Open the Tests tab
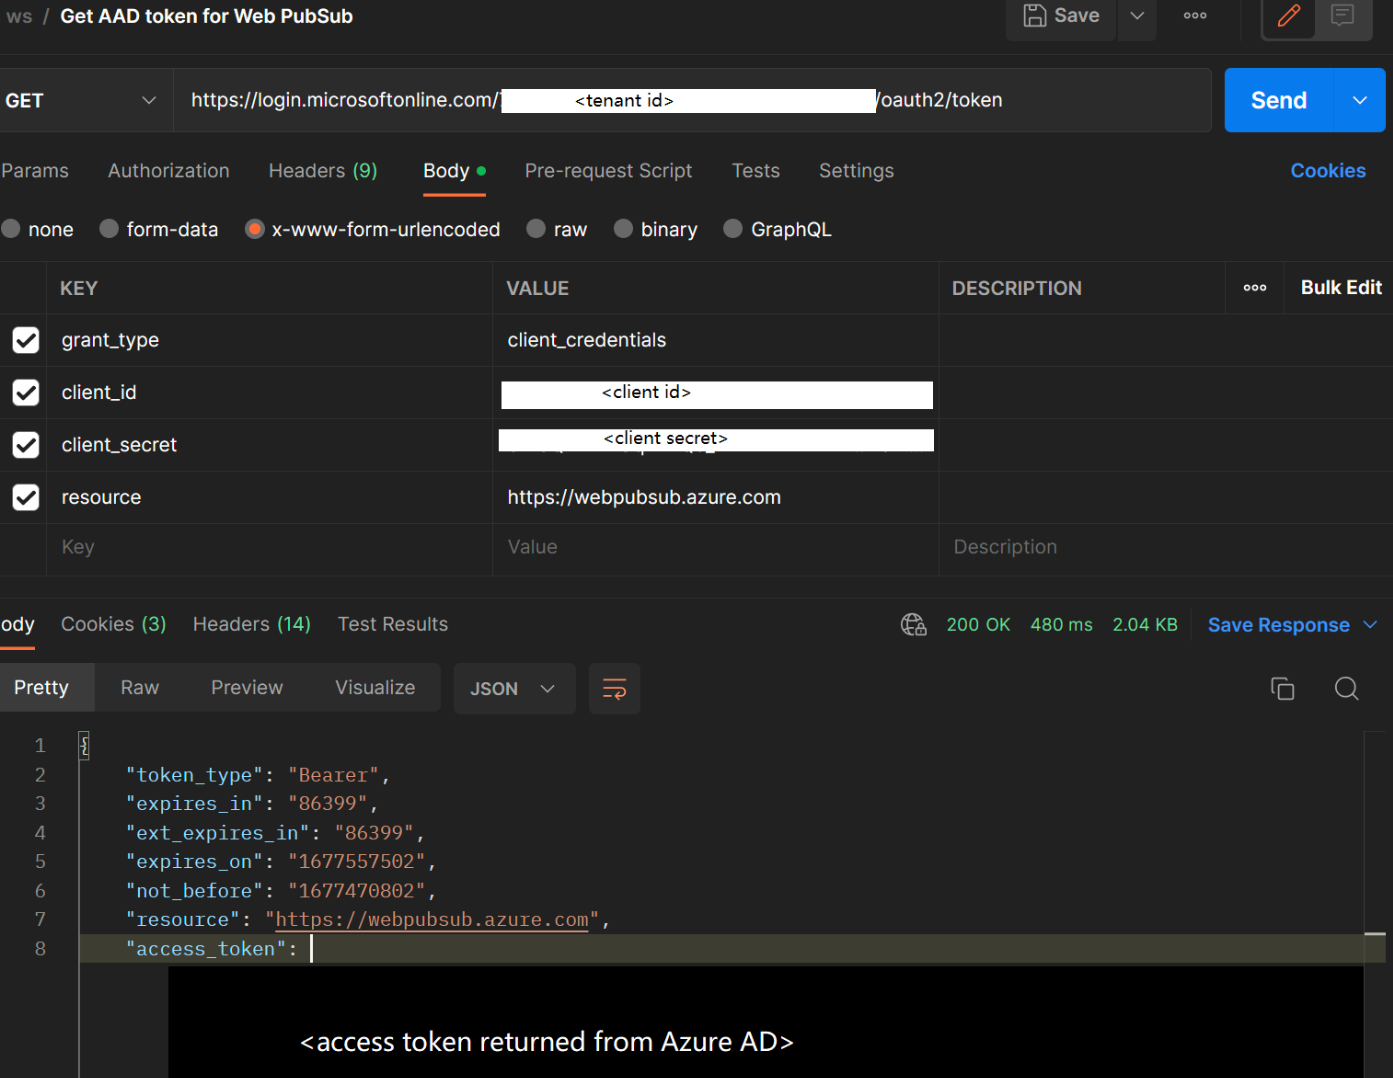Viewport: 1393px width, 1078px height. (x=756, y=171)
